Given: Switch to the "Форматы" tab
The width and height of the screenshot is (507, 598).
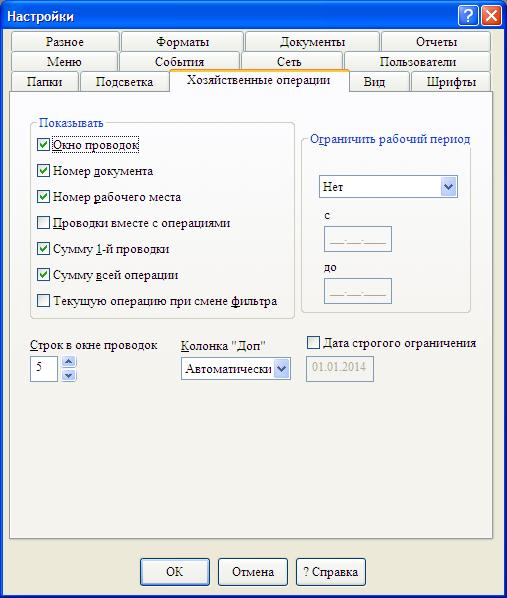Looking at the screenshot, I should click(x=182, y=42).
